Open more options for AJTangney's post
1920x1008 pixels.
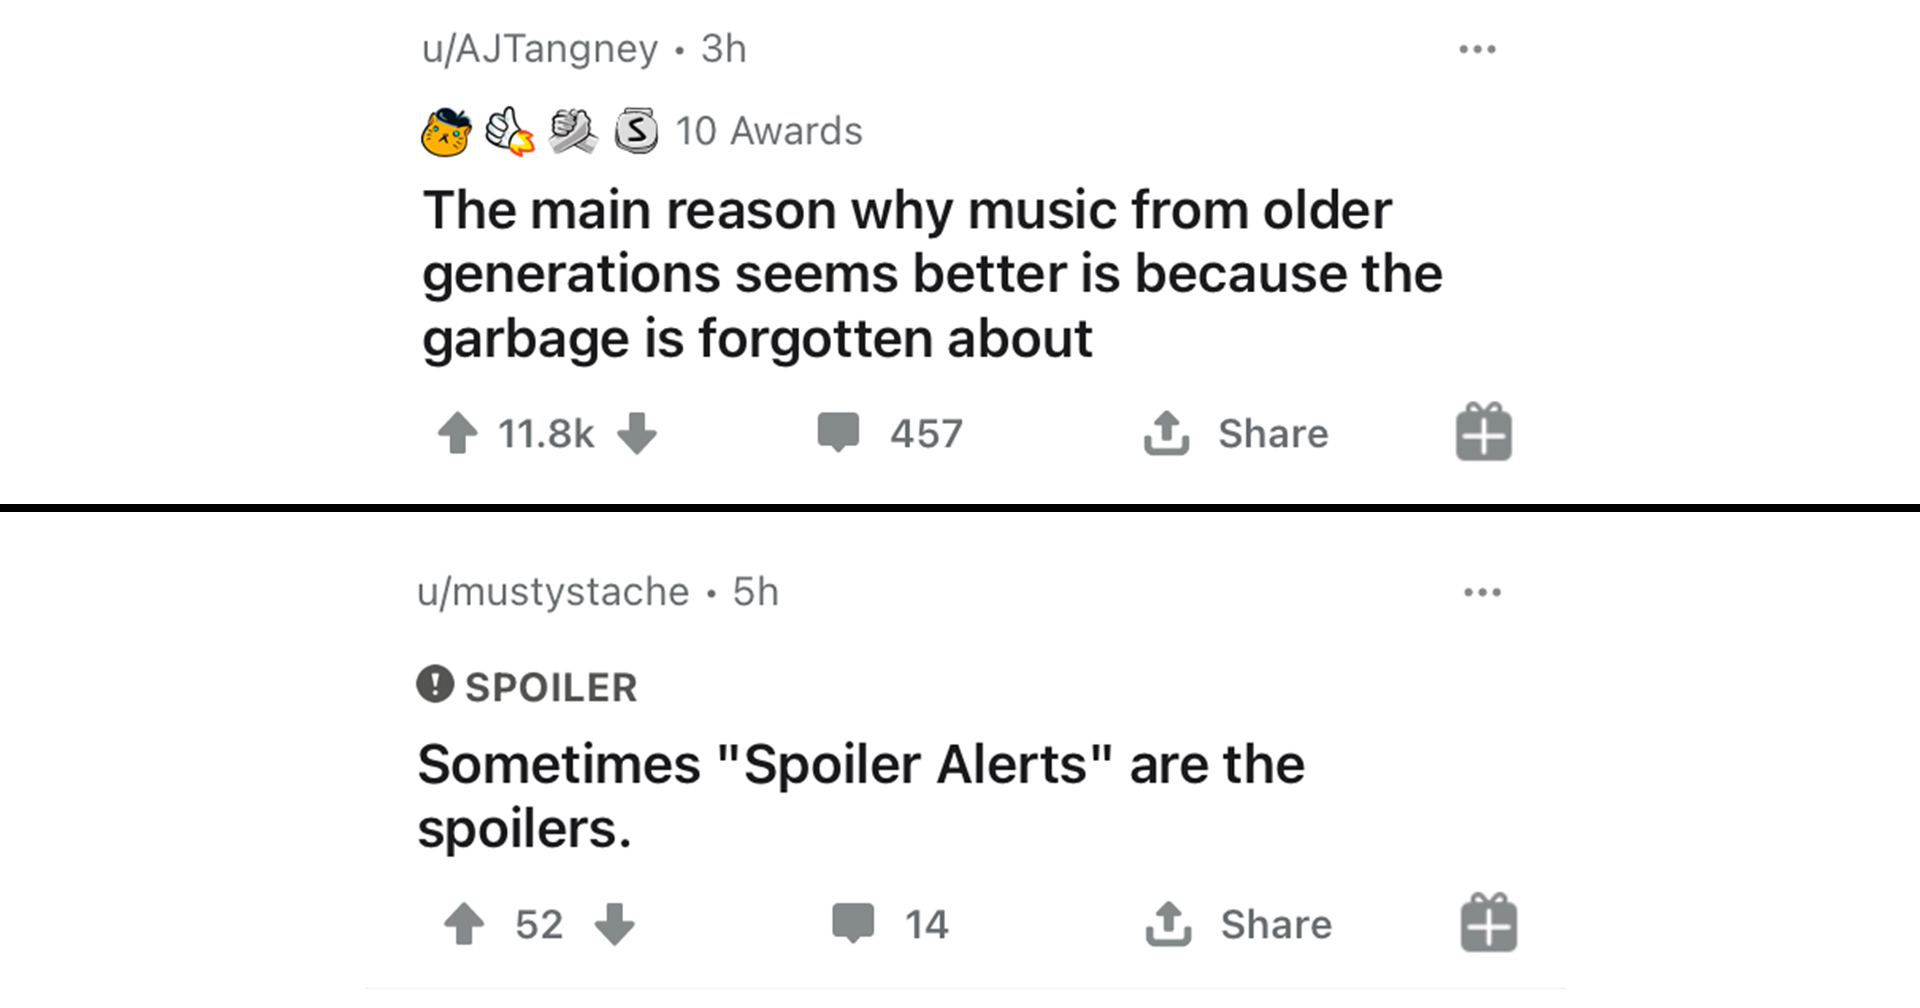1477,49
